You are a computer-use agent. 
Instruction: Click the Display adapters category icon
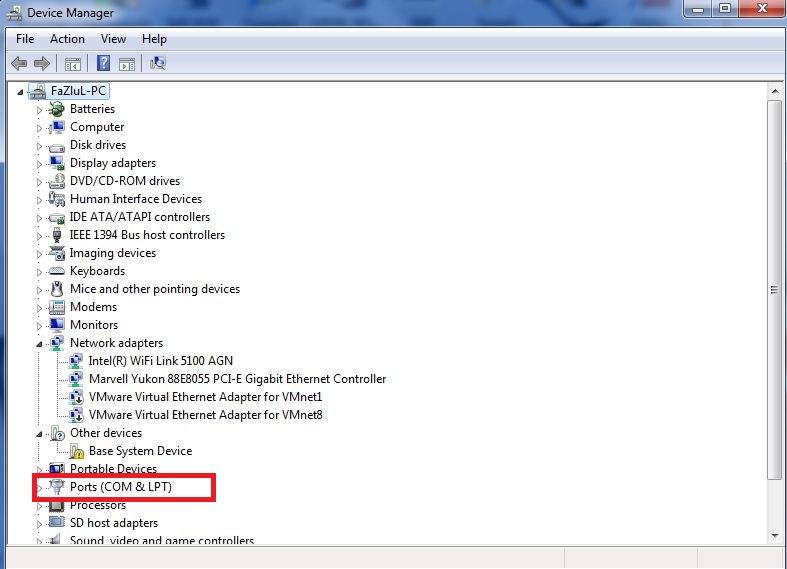(x=57, y=163)
